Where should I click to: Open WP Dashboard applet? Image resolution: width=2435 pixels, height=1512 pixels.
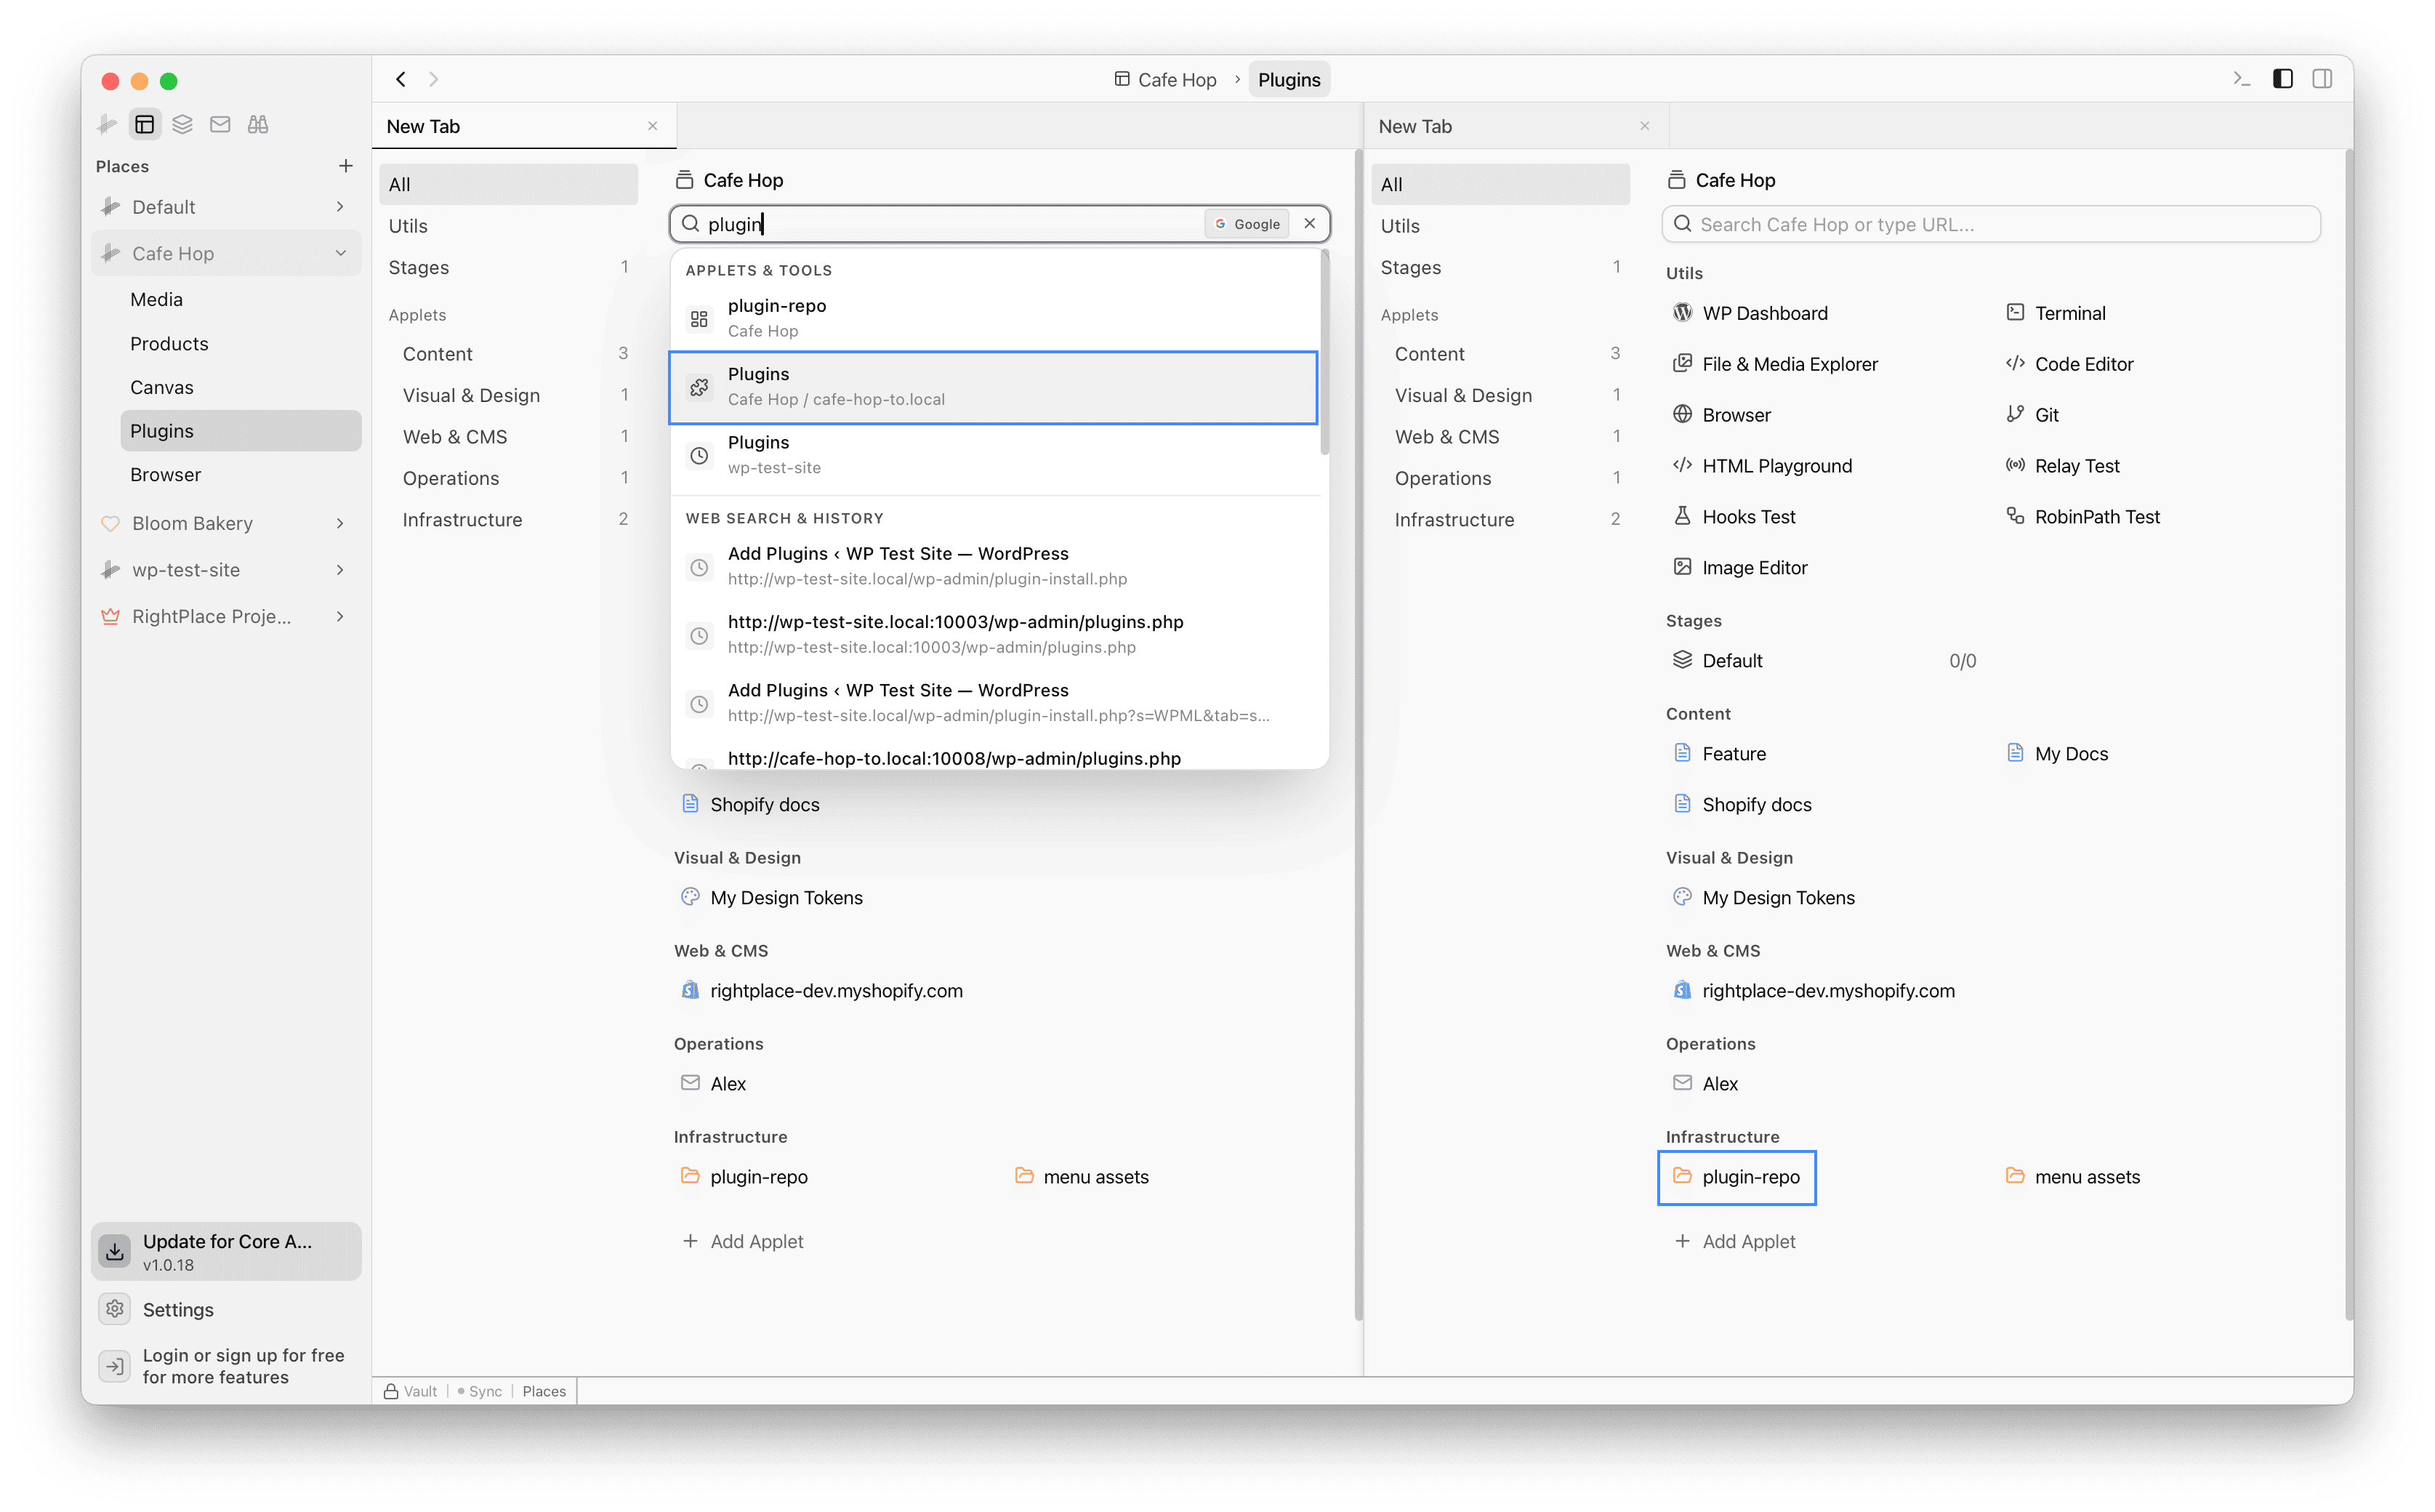click(x=1750, y=313)
